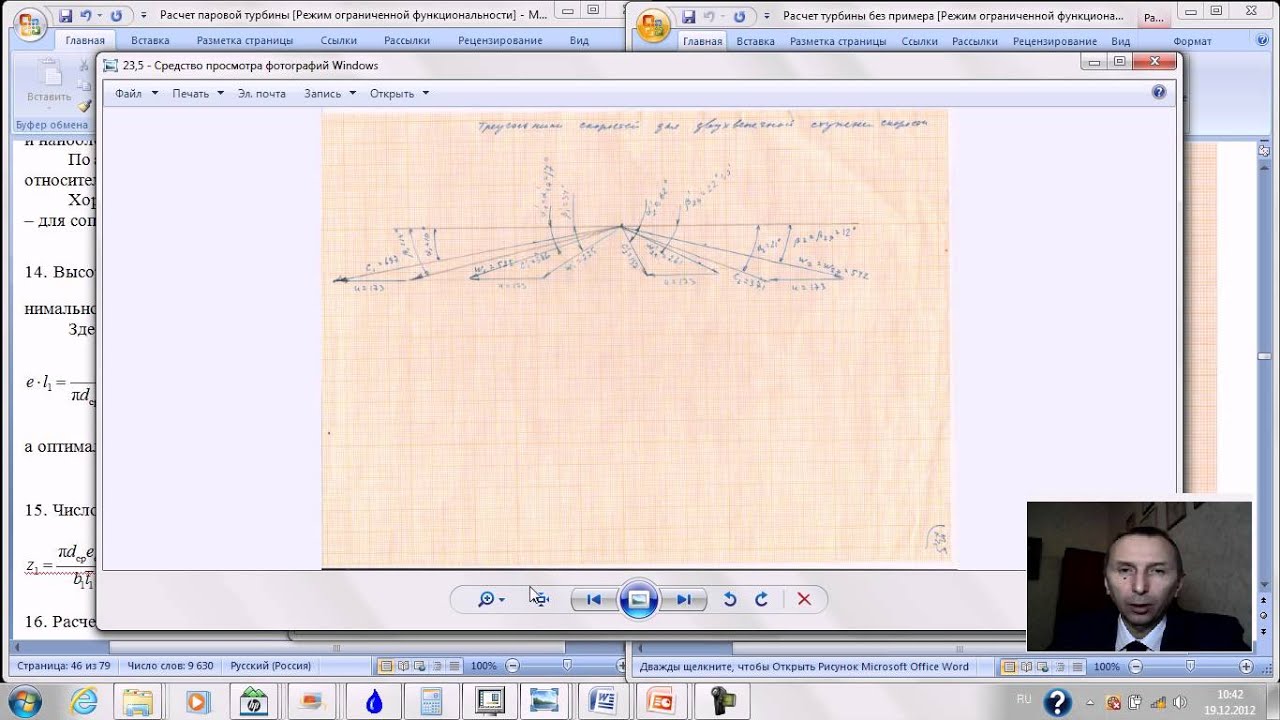Open Файл menu in Photo Viewer
The width and height of the screenshot is (1280, 720).
point(136,93)
